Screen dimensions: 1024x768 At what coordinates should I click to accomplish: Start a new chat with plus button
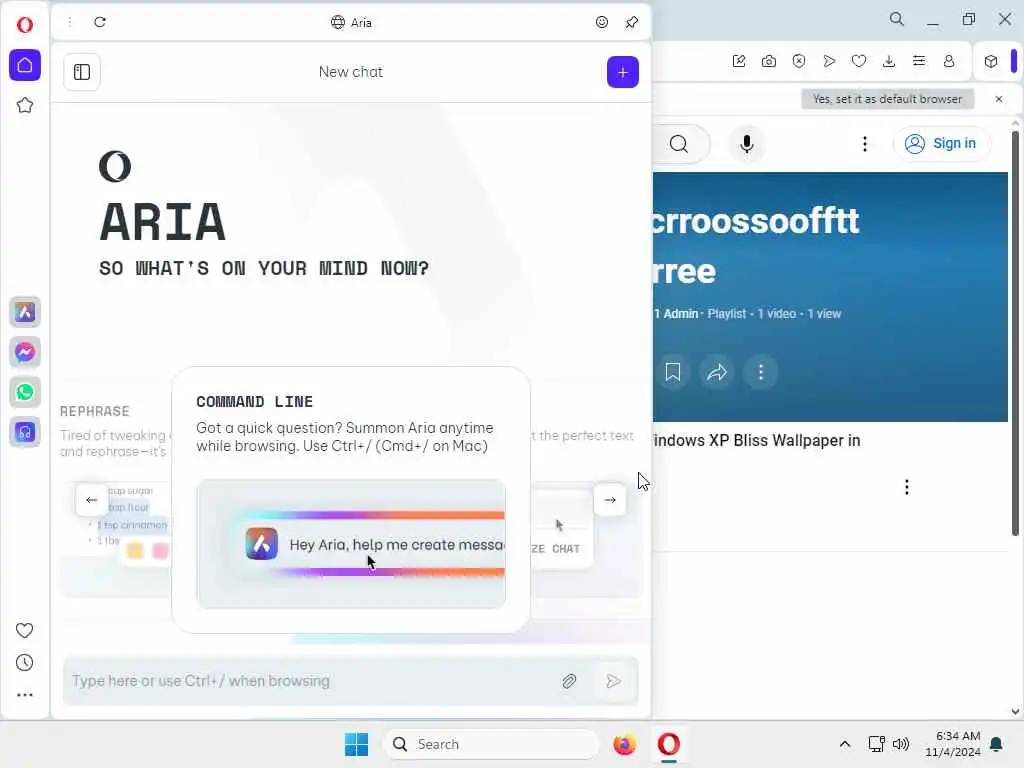[x=622, y=72]
